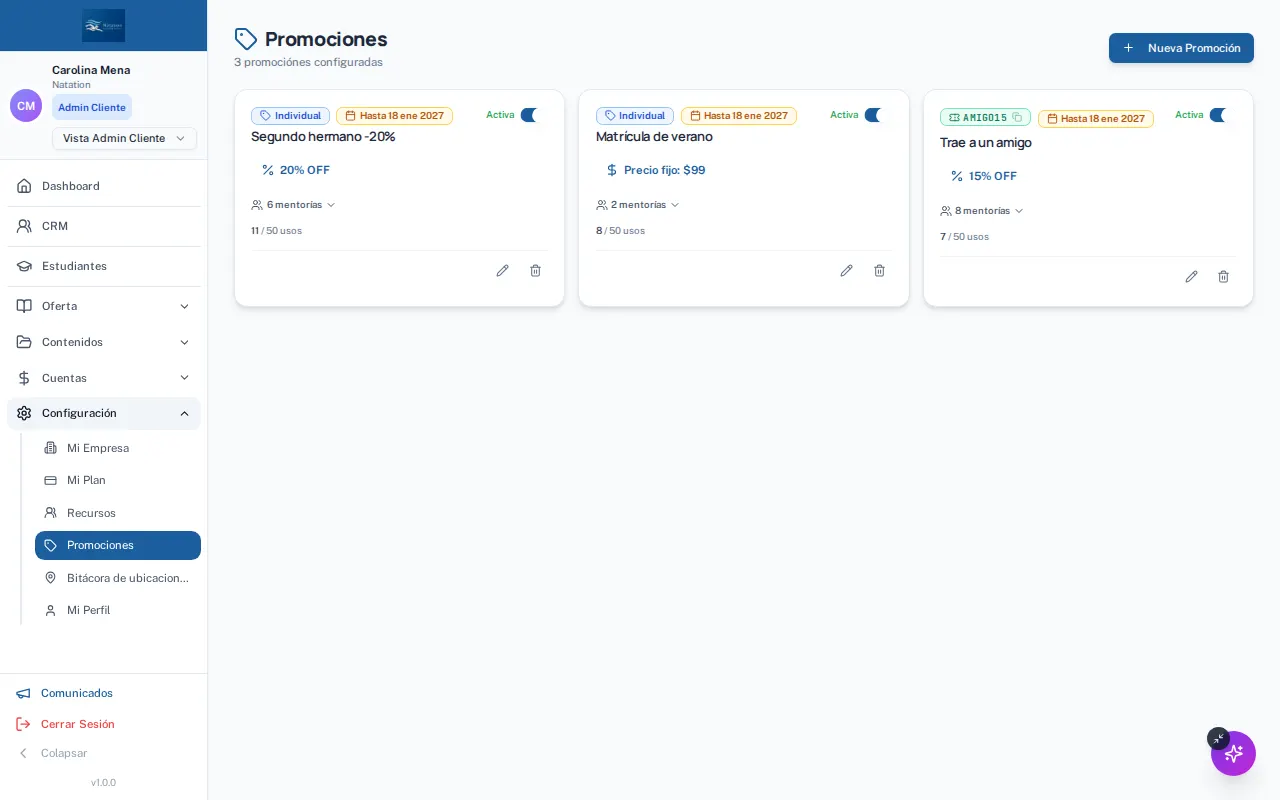Click the CM user avatar
The image size is (1280, 800).
point(26,105)
